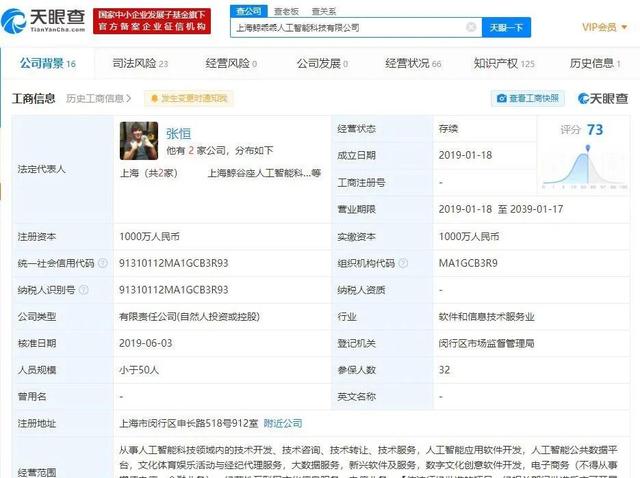Click the 附近公司 link
640x478 pixels.
click(x=283, y=423)
